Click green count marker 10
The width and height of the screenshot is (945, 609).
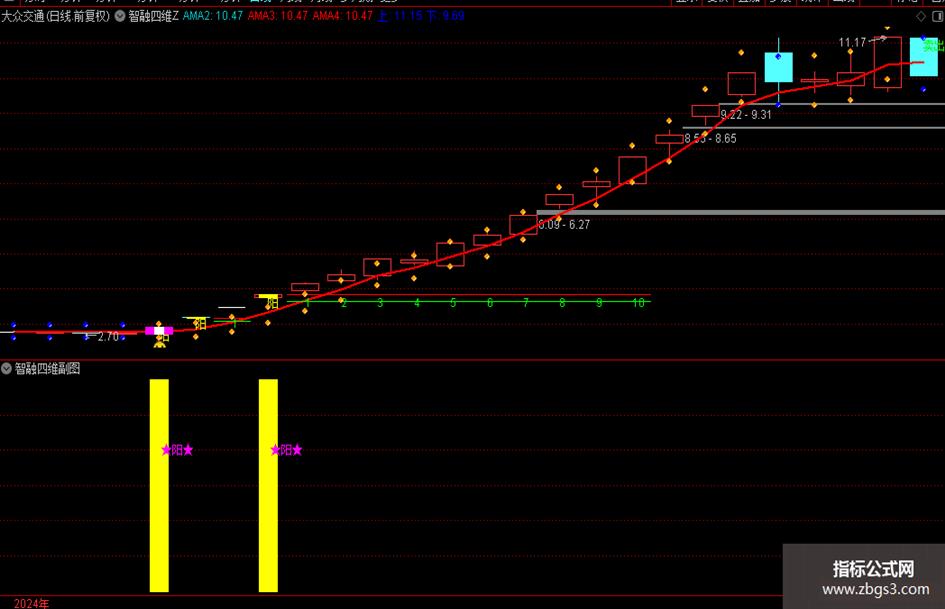[x=638, y=303]
